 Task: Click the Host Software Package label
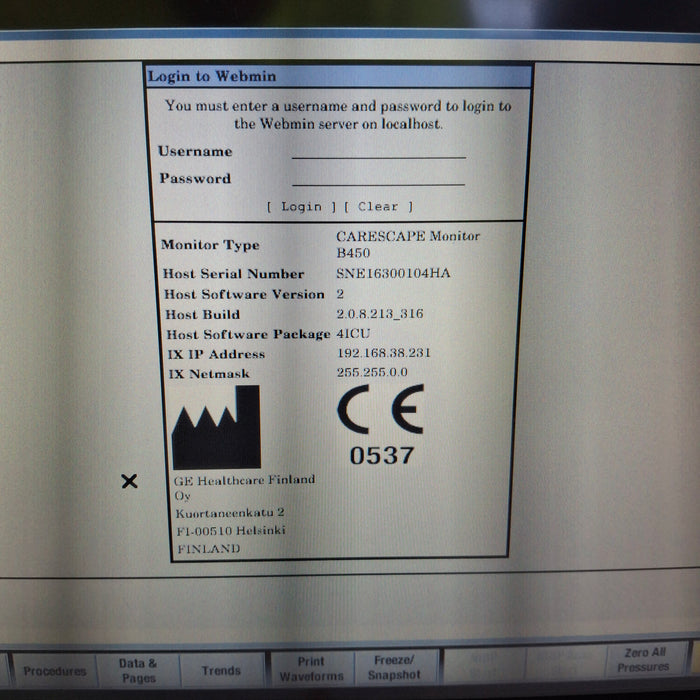click(248, 334)
